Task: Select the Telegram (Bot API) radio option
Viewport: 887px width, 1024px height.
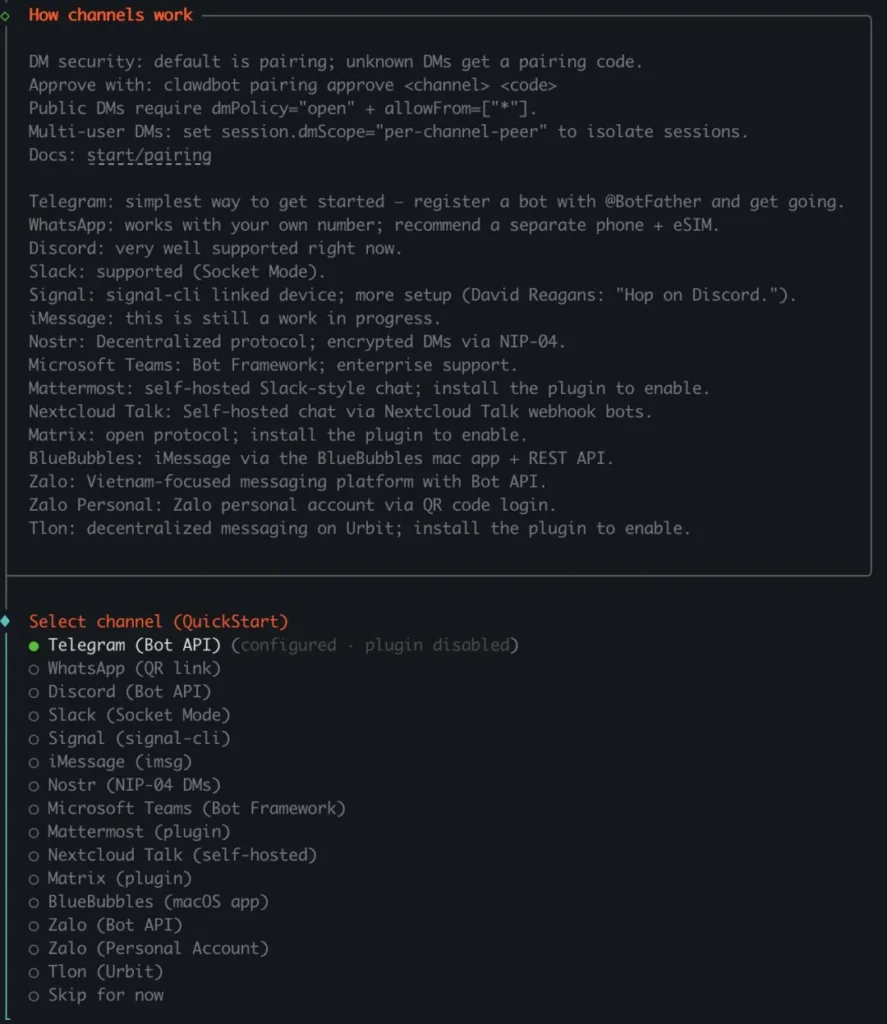Action: (134, 645)
